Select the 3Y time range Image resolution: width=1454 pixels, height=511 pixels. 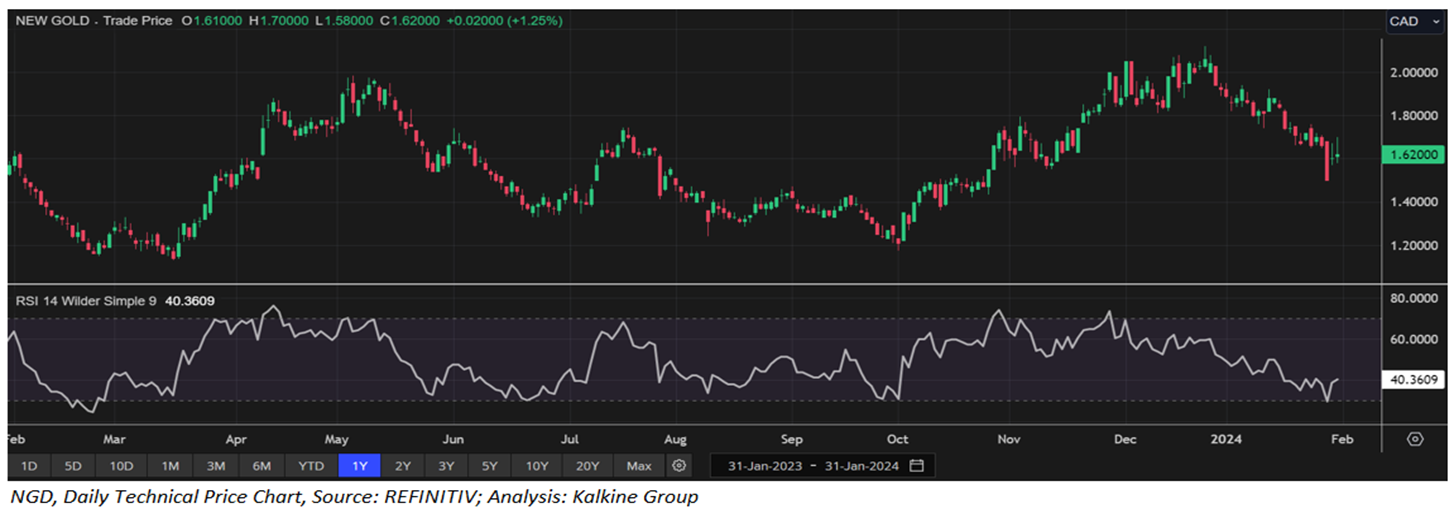tap(446, 466)
